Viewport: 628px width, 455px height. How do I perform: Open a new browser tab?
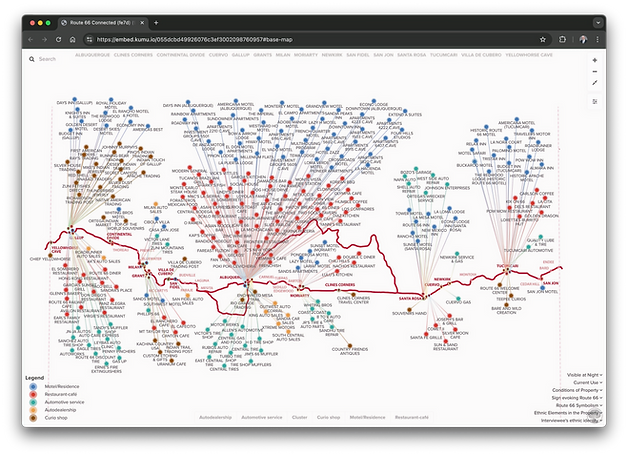[x=156, y=23]
